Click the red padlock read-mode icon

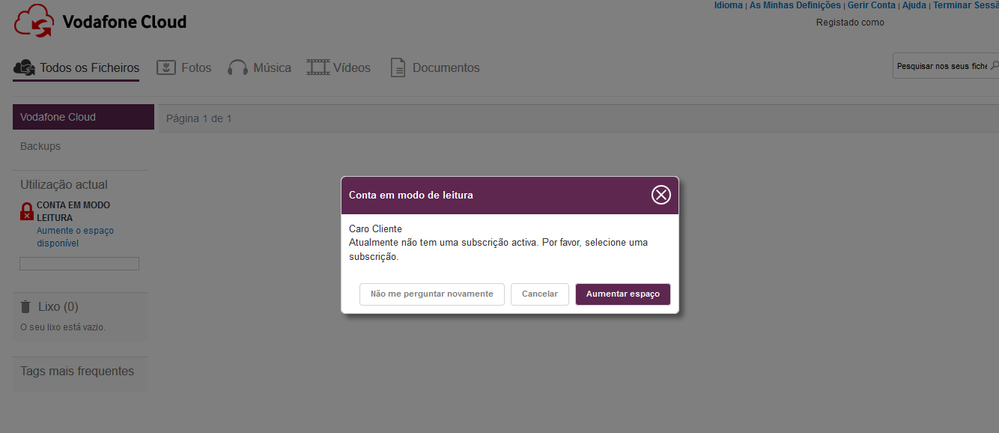pyautogui.click(x=27, y=211)
